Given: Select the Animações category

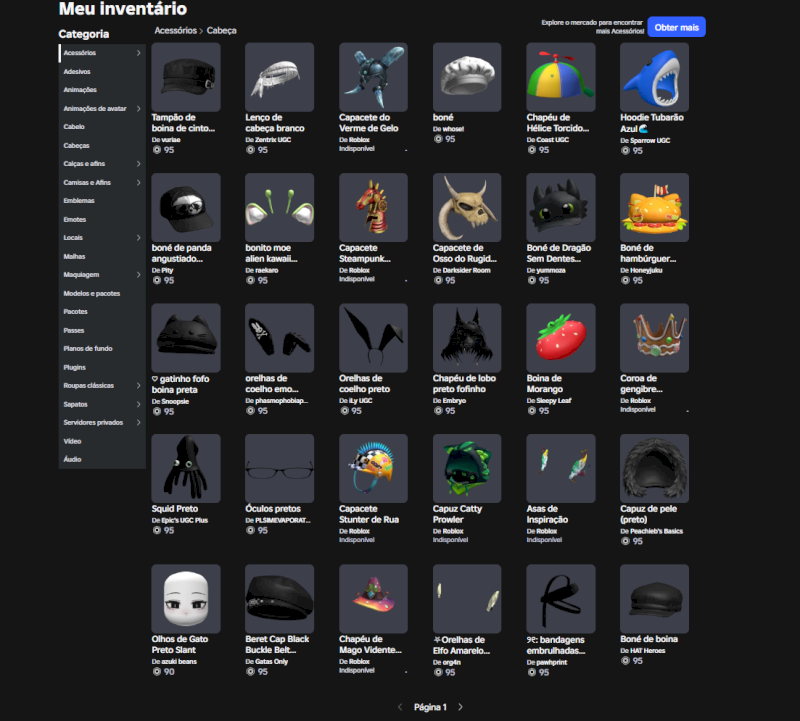Looking at the screenshot, I should click(x=102, y=90).
